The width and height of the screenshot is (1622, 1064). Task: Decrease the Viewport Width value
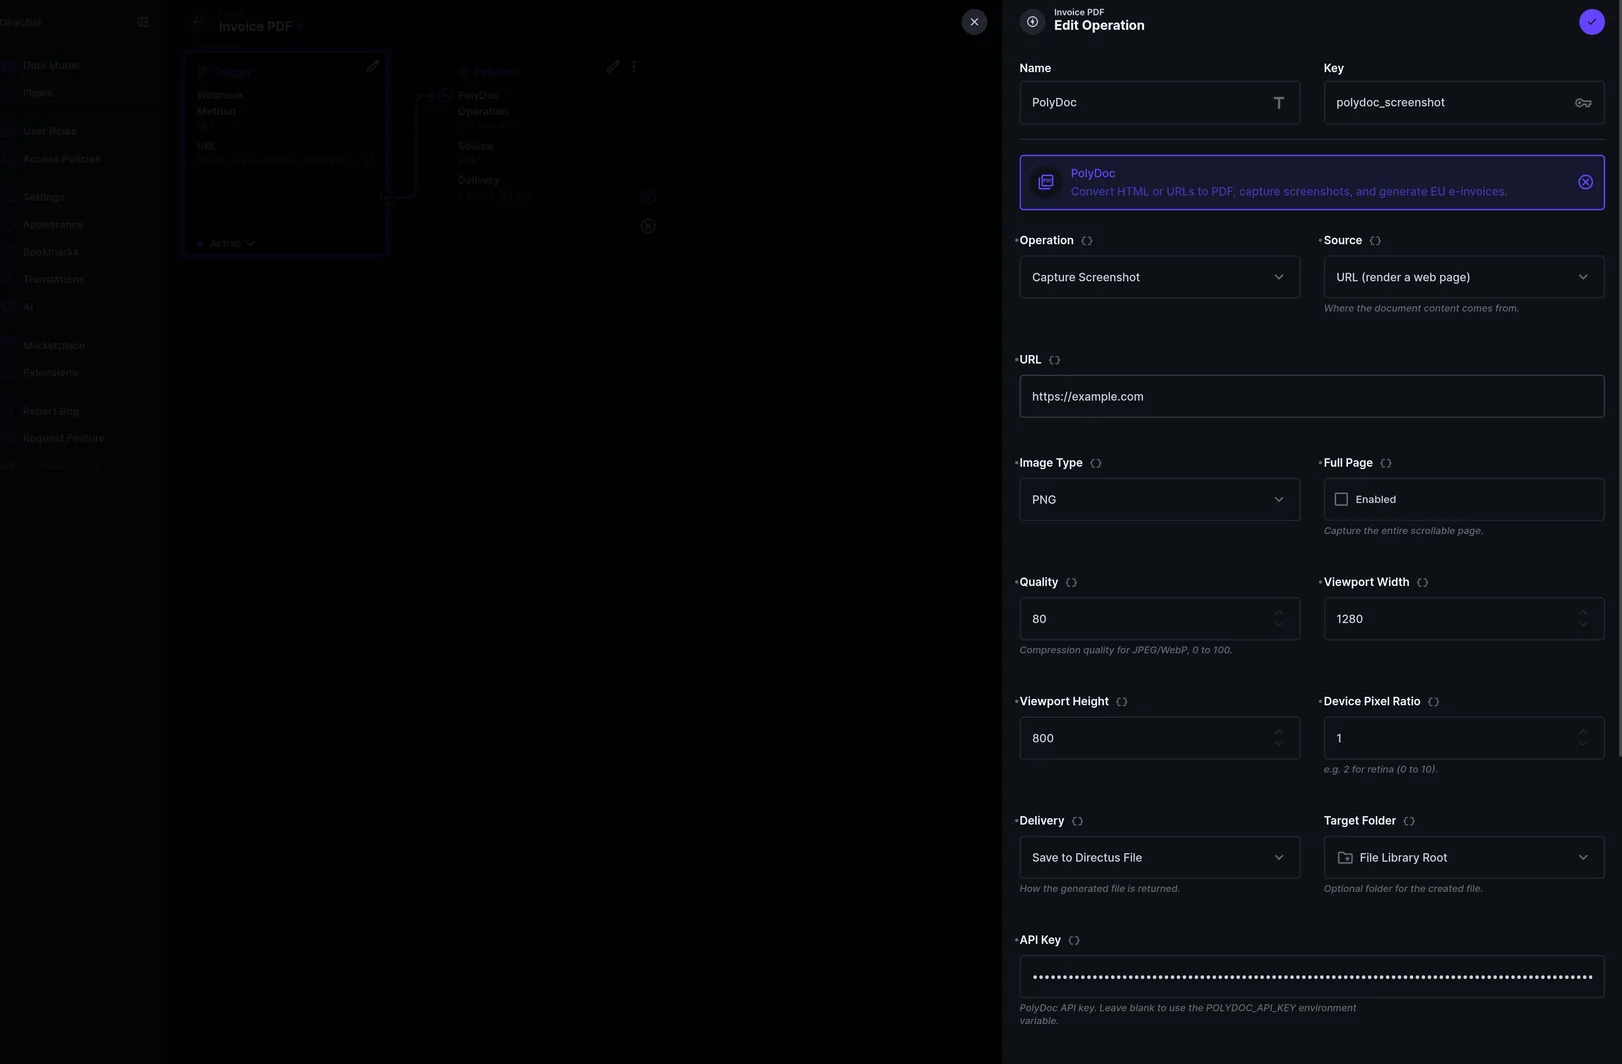pos(1582,625)
